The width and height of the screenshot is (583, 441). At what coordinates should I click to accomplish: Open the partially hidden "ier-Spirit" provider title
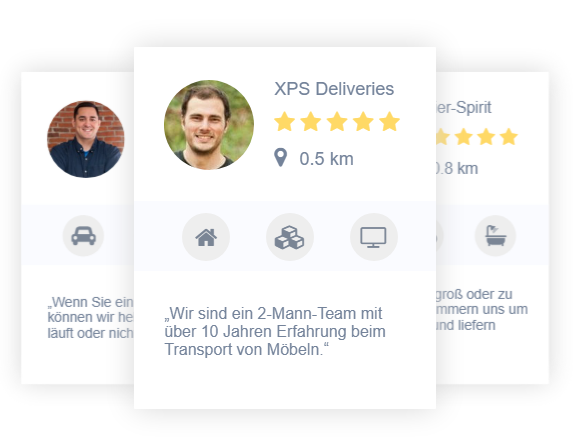coord(464,107)
